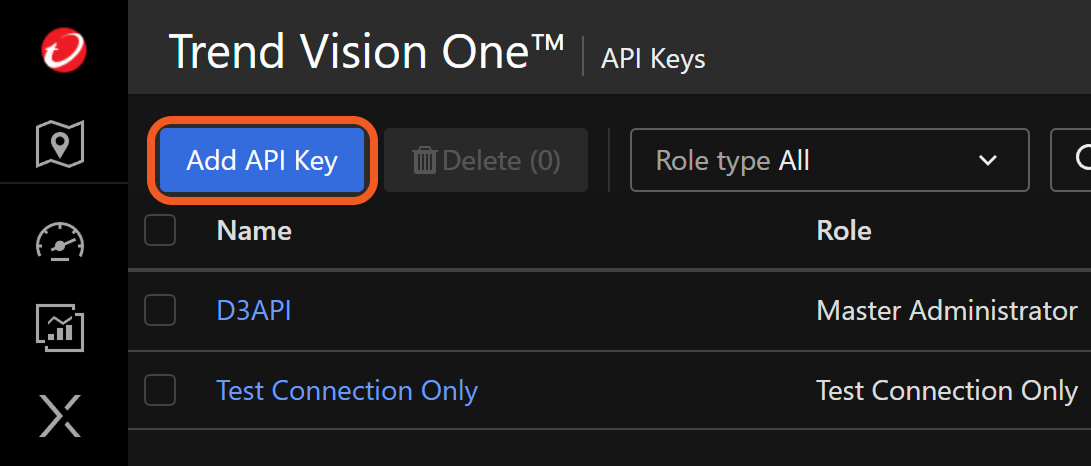Open the Test Connection Only key link
The image size is (1091, 466).
click(347, 390)
